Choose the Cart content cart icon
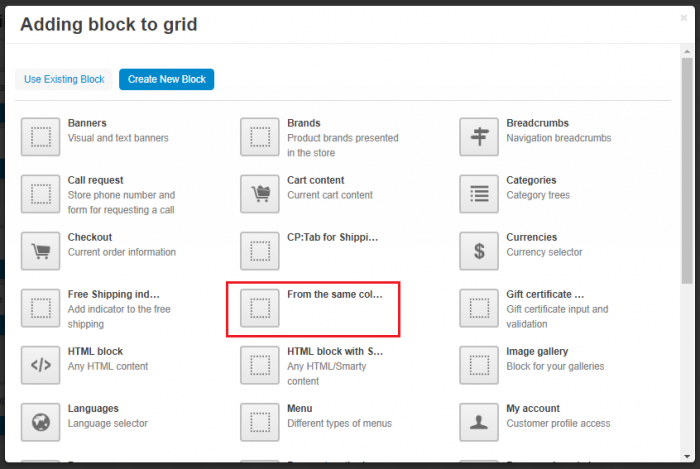Image resolution: width=700 pixels, height=469 pixels. (x=260, y=194)
